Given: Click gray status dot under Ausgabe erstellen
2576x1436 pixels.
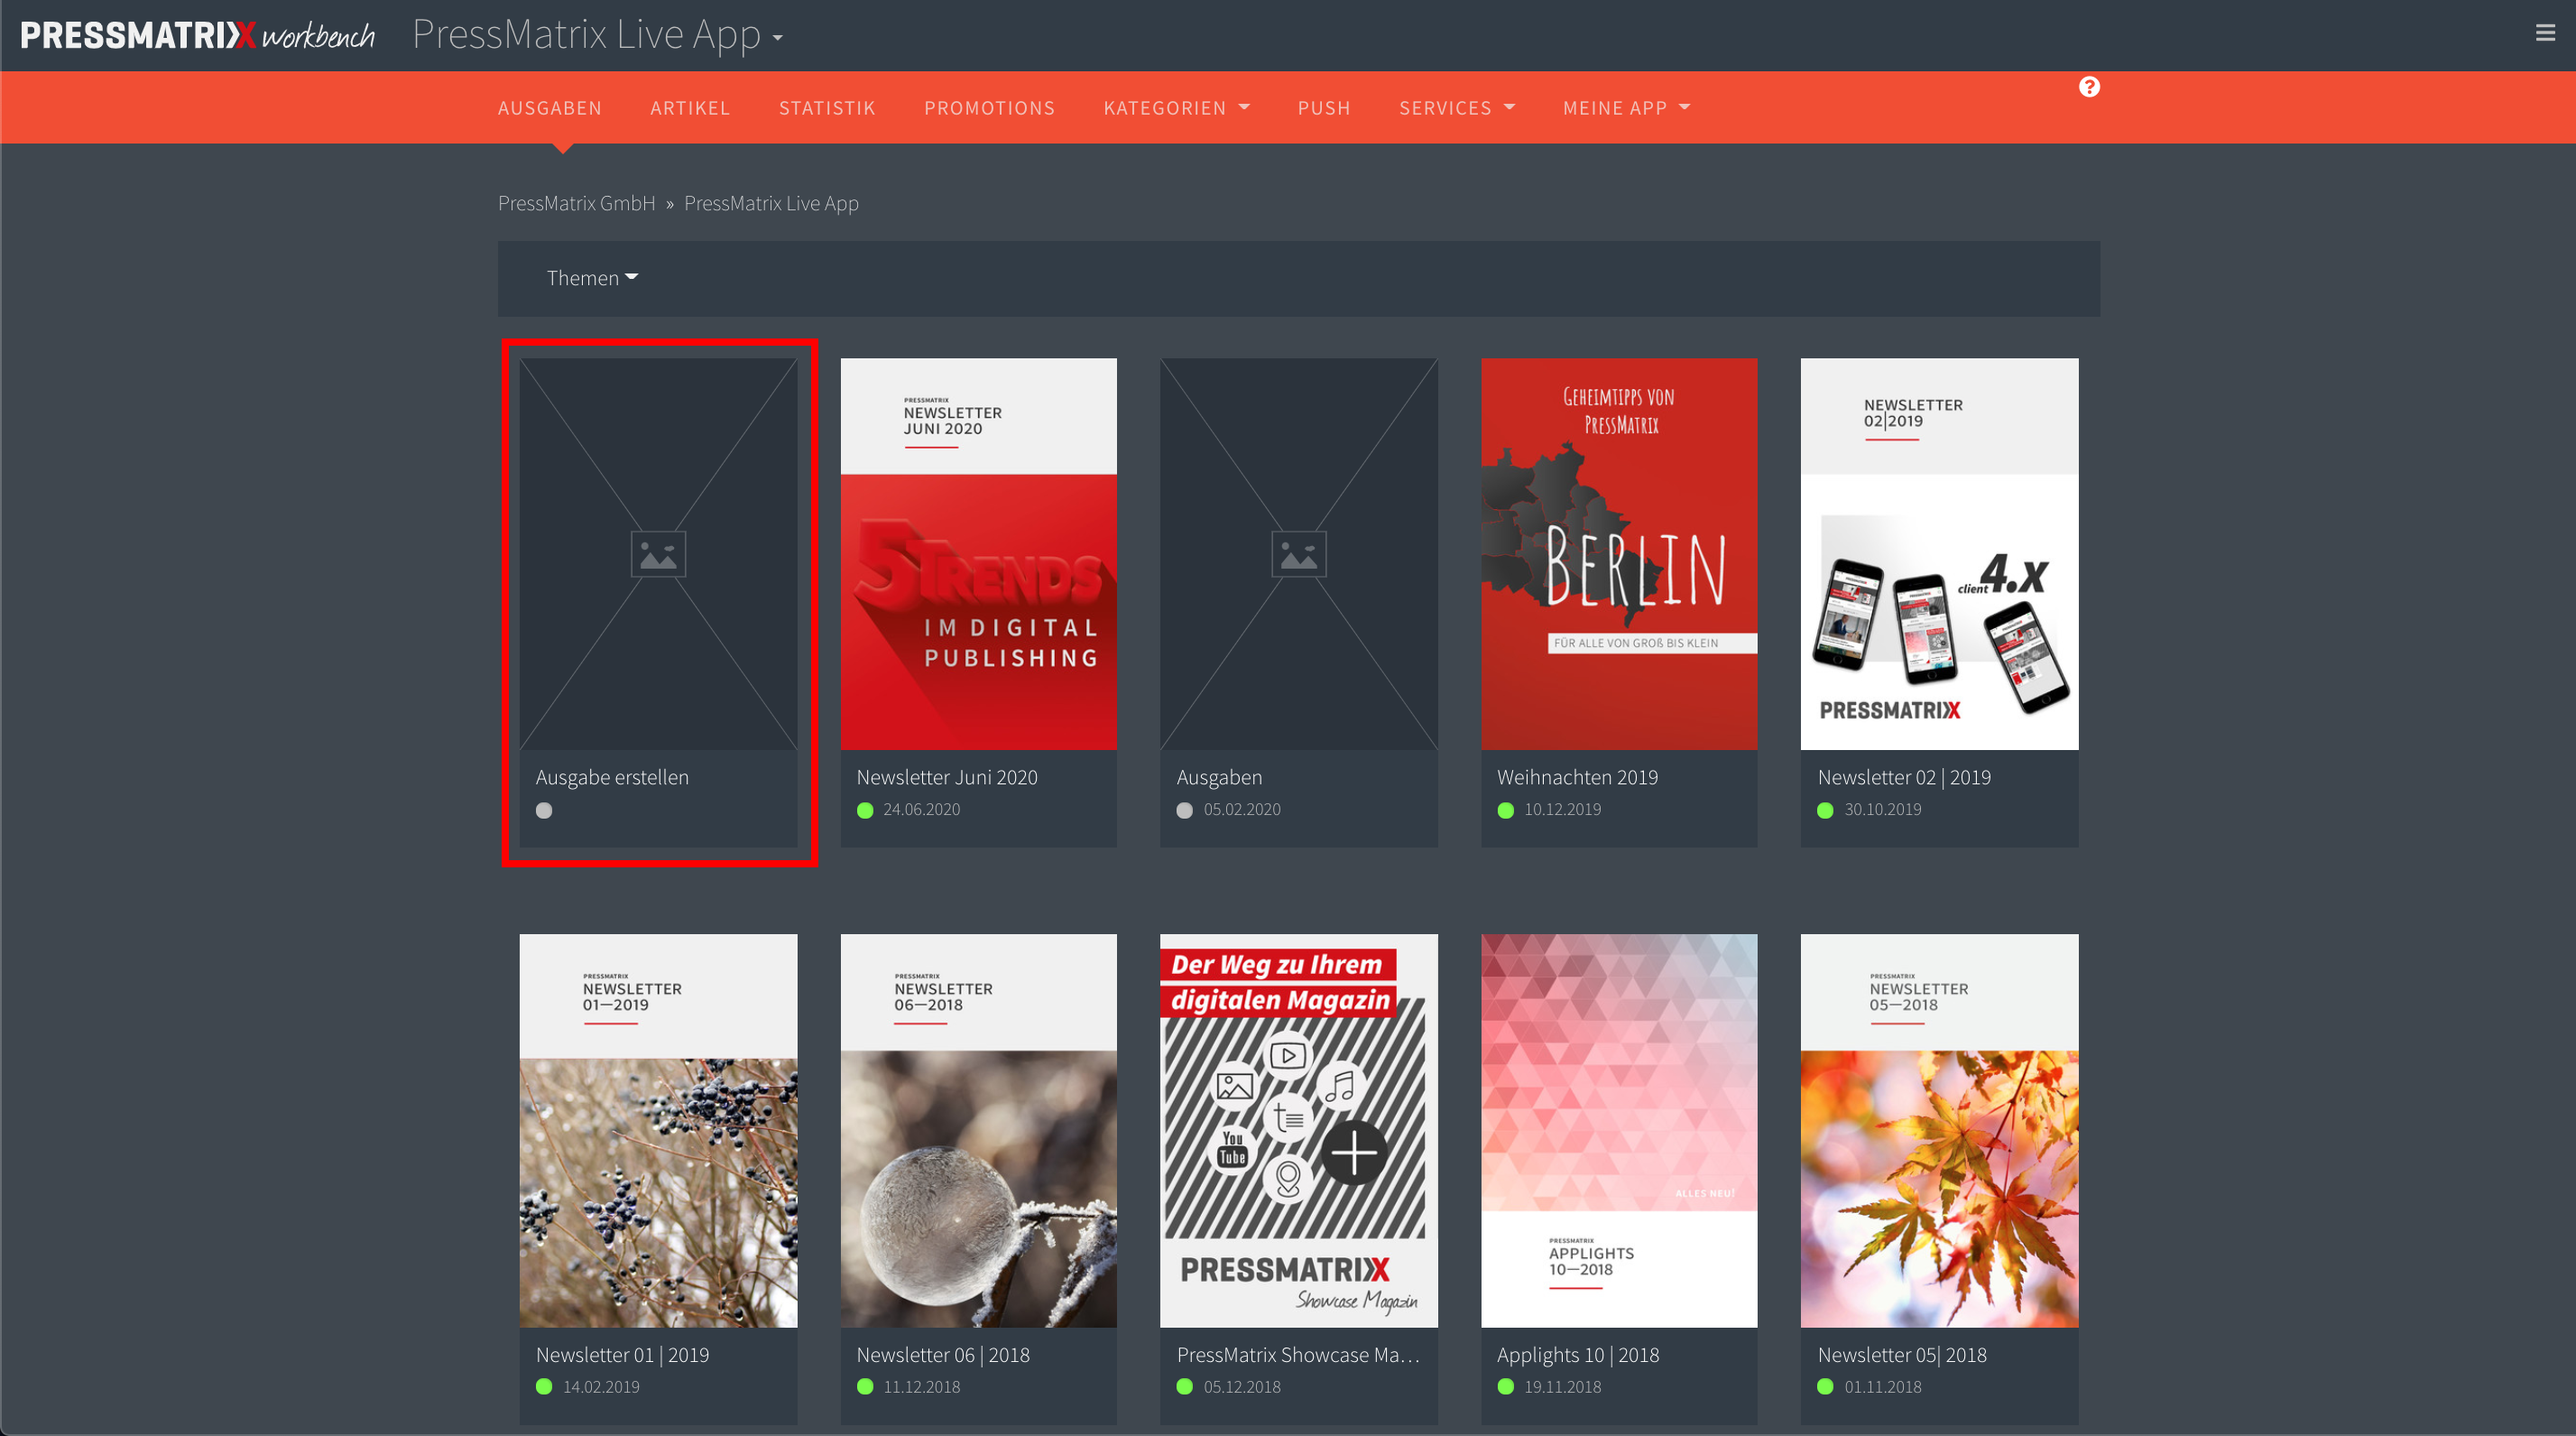Looking at the screenshot, I should coord(544,810).
